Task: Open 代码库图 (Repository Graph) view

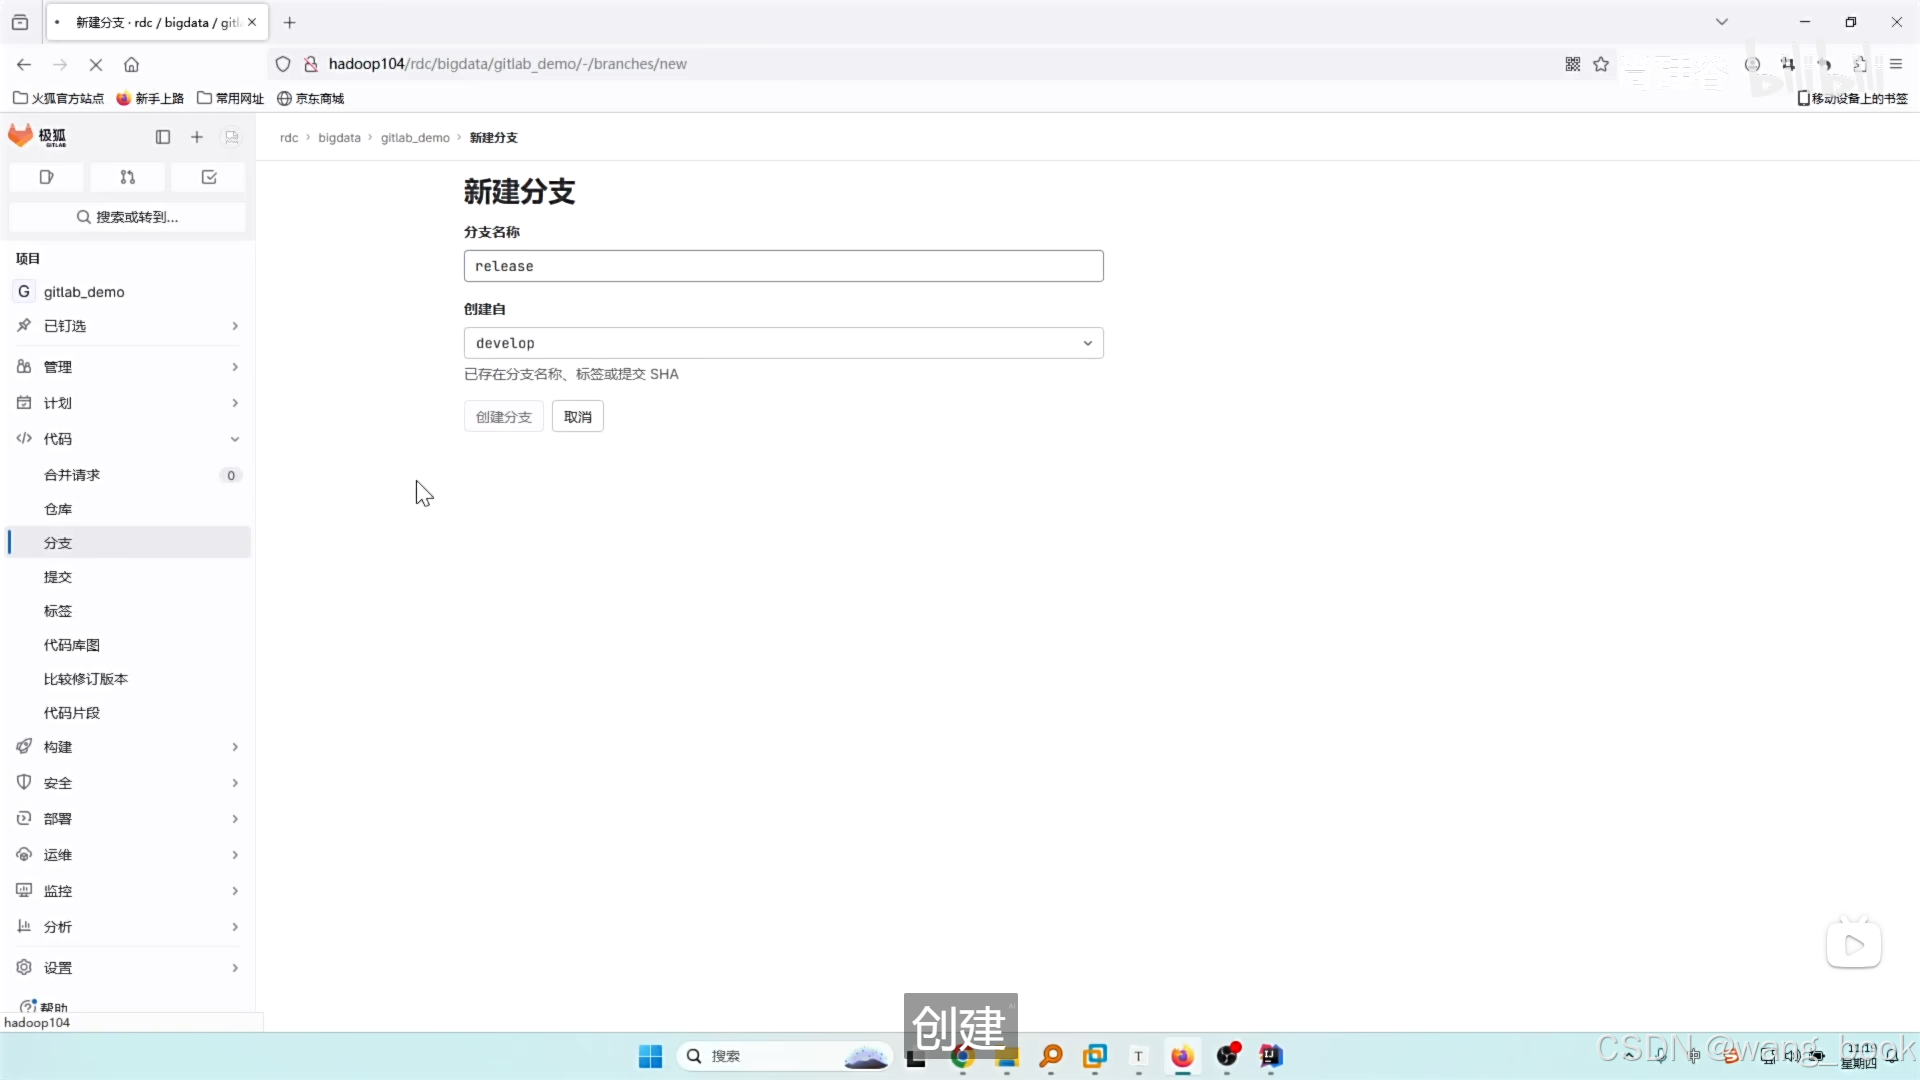Action: [71, 645]
